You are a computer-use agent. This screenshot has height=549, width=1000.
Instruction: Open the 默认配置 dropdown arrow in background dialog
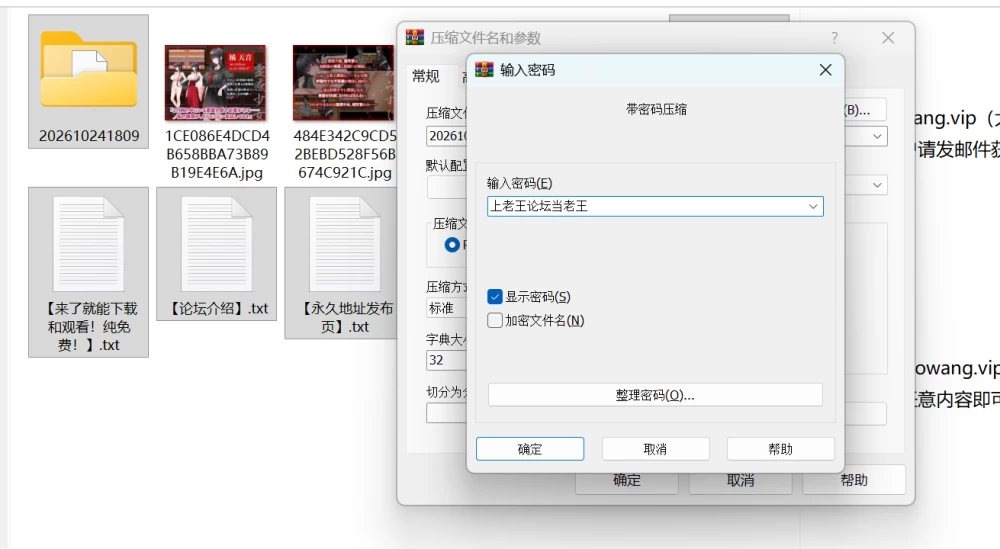pos(878,186)
